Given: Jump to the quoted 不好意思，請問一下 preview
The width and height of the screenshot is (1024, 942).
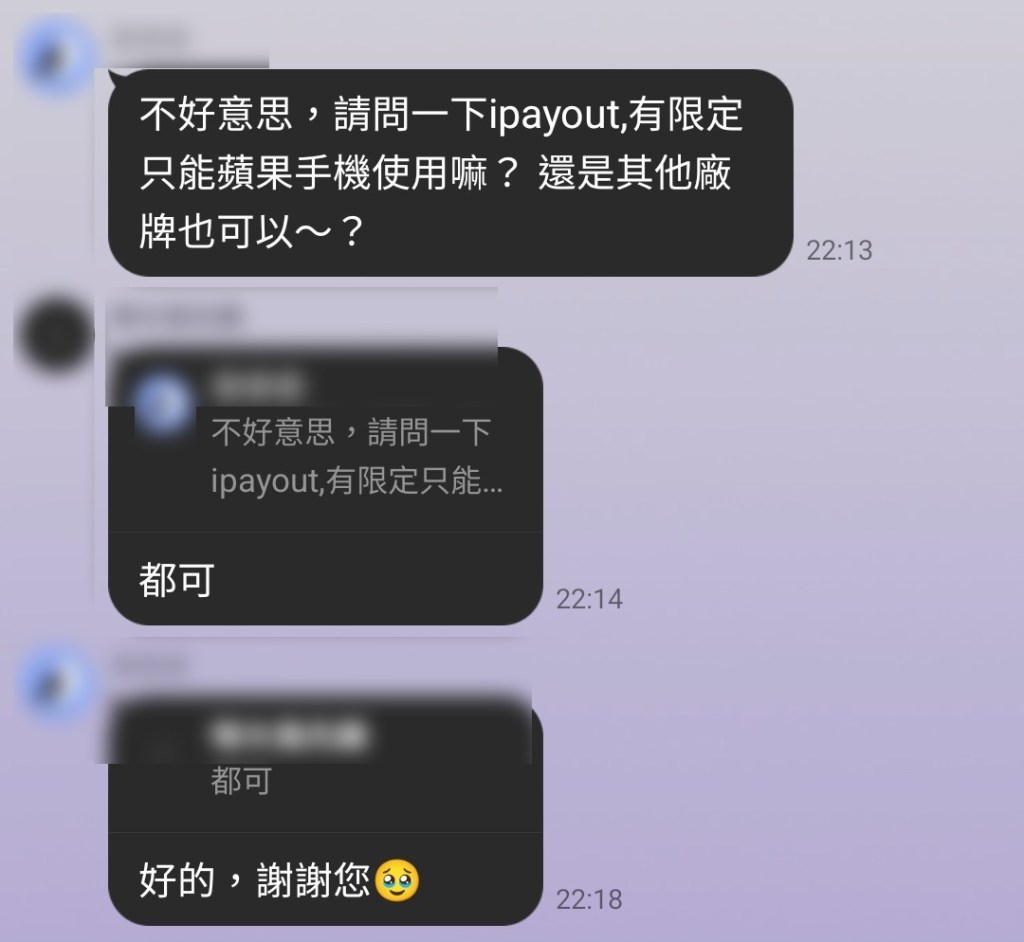Looking at the screenshot, I should pyautogui.click(x=351, y=432).
